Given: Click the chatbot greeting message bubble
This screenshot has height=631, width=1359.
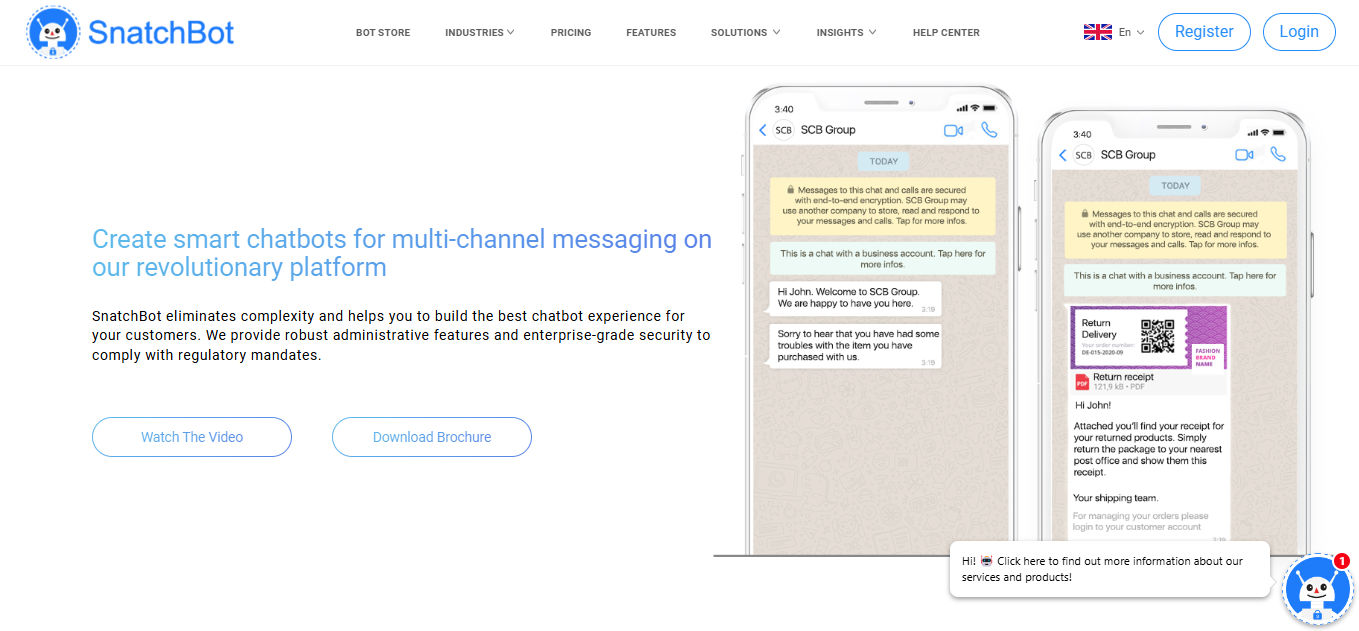Looking at the screenshot, I should click(x=1109, y=569).
